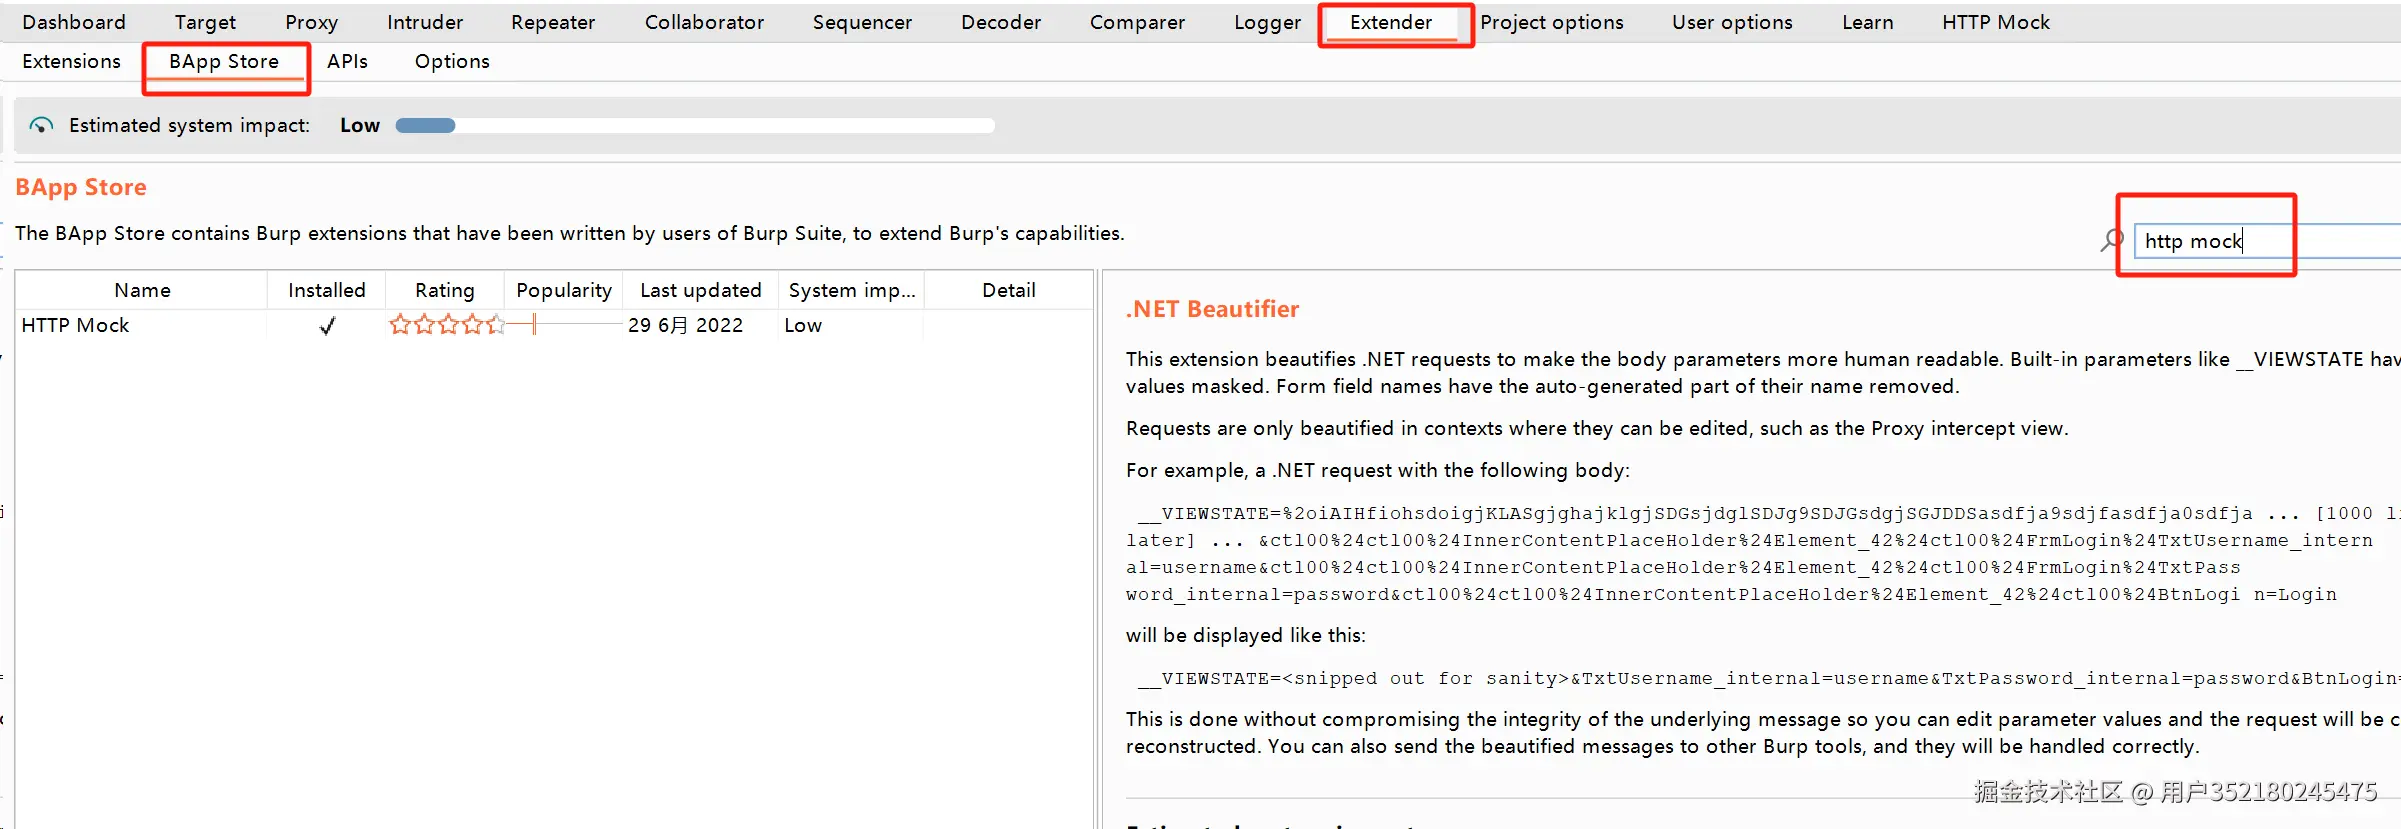The width and height of the screenshot is (2401, 829).
Task: Switch to Extensions sub-tab
Action: click(x=71, y=61)
